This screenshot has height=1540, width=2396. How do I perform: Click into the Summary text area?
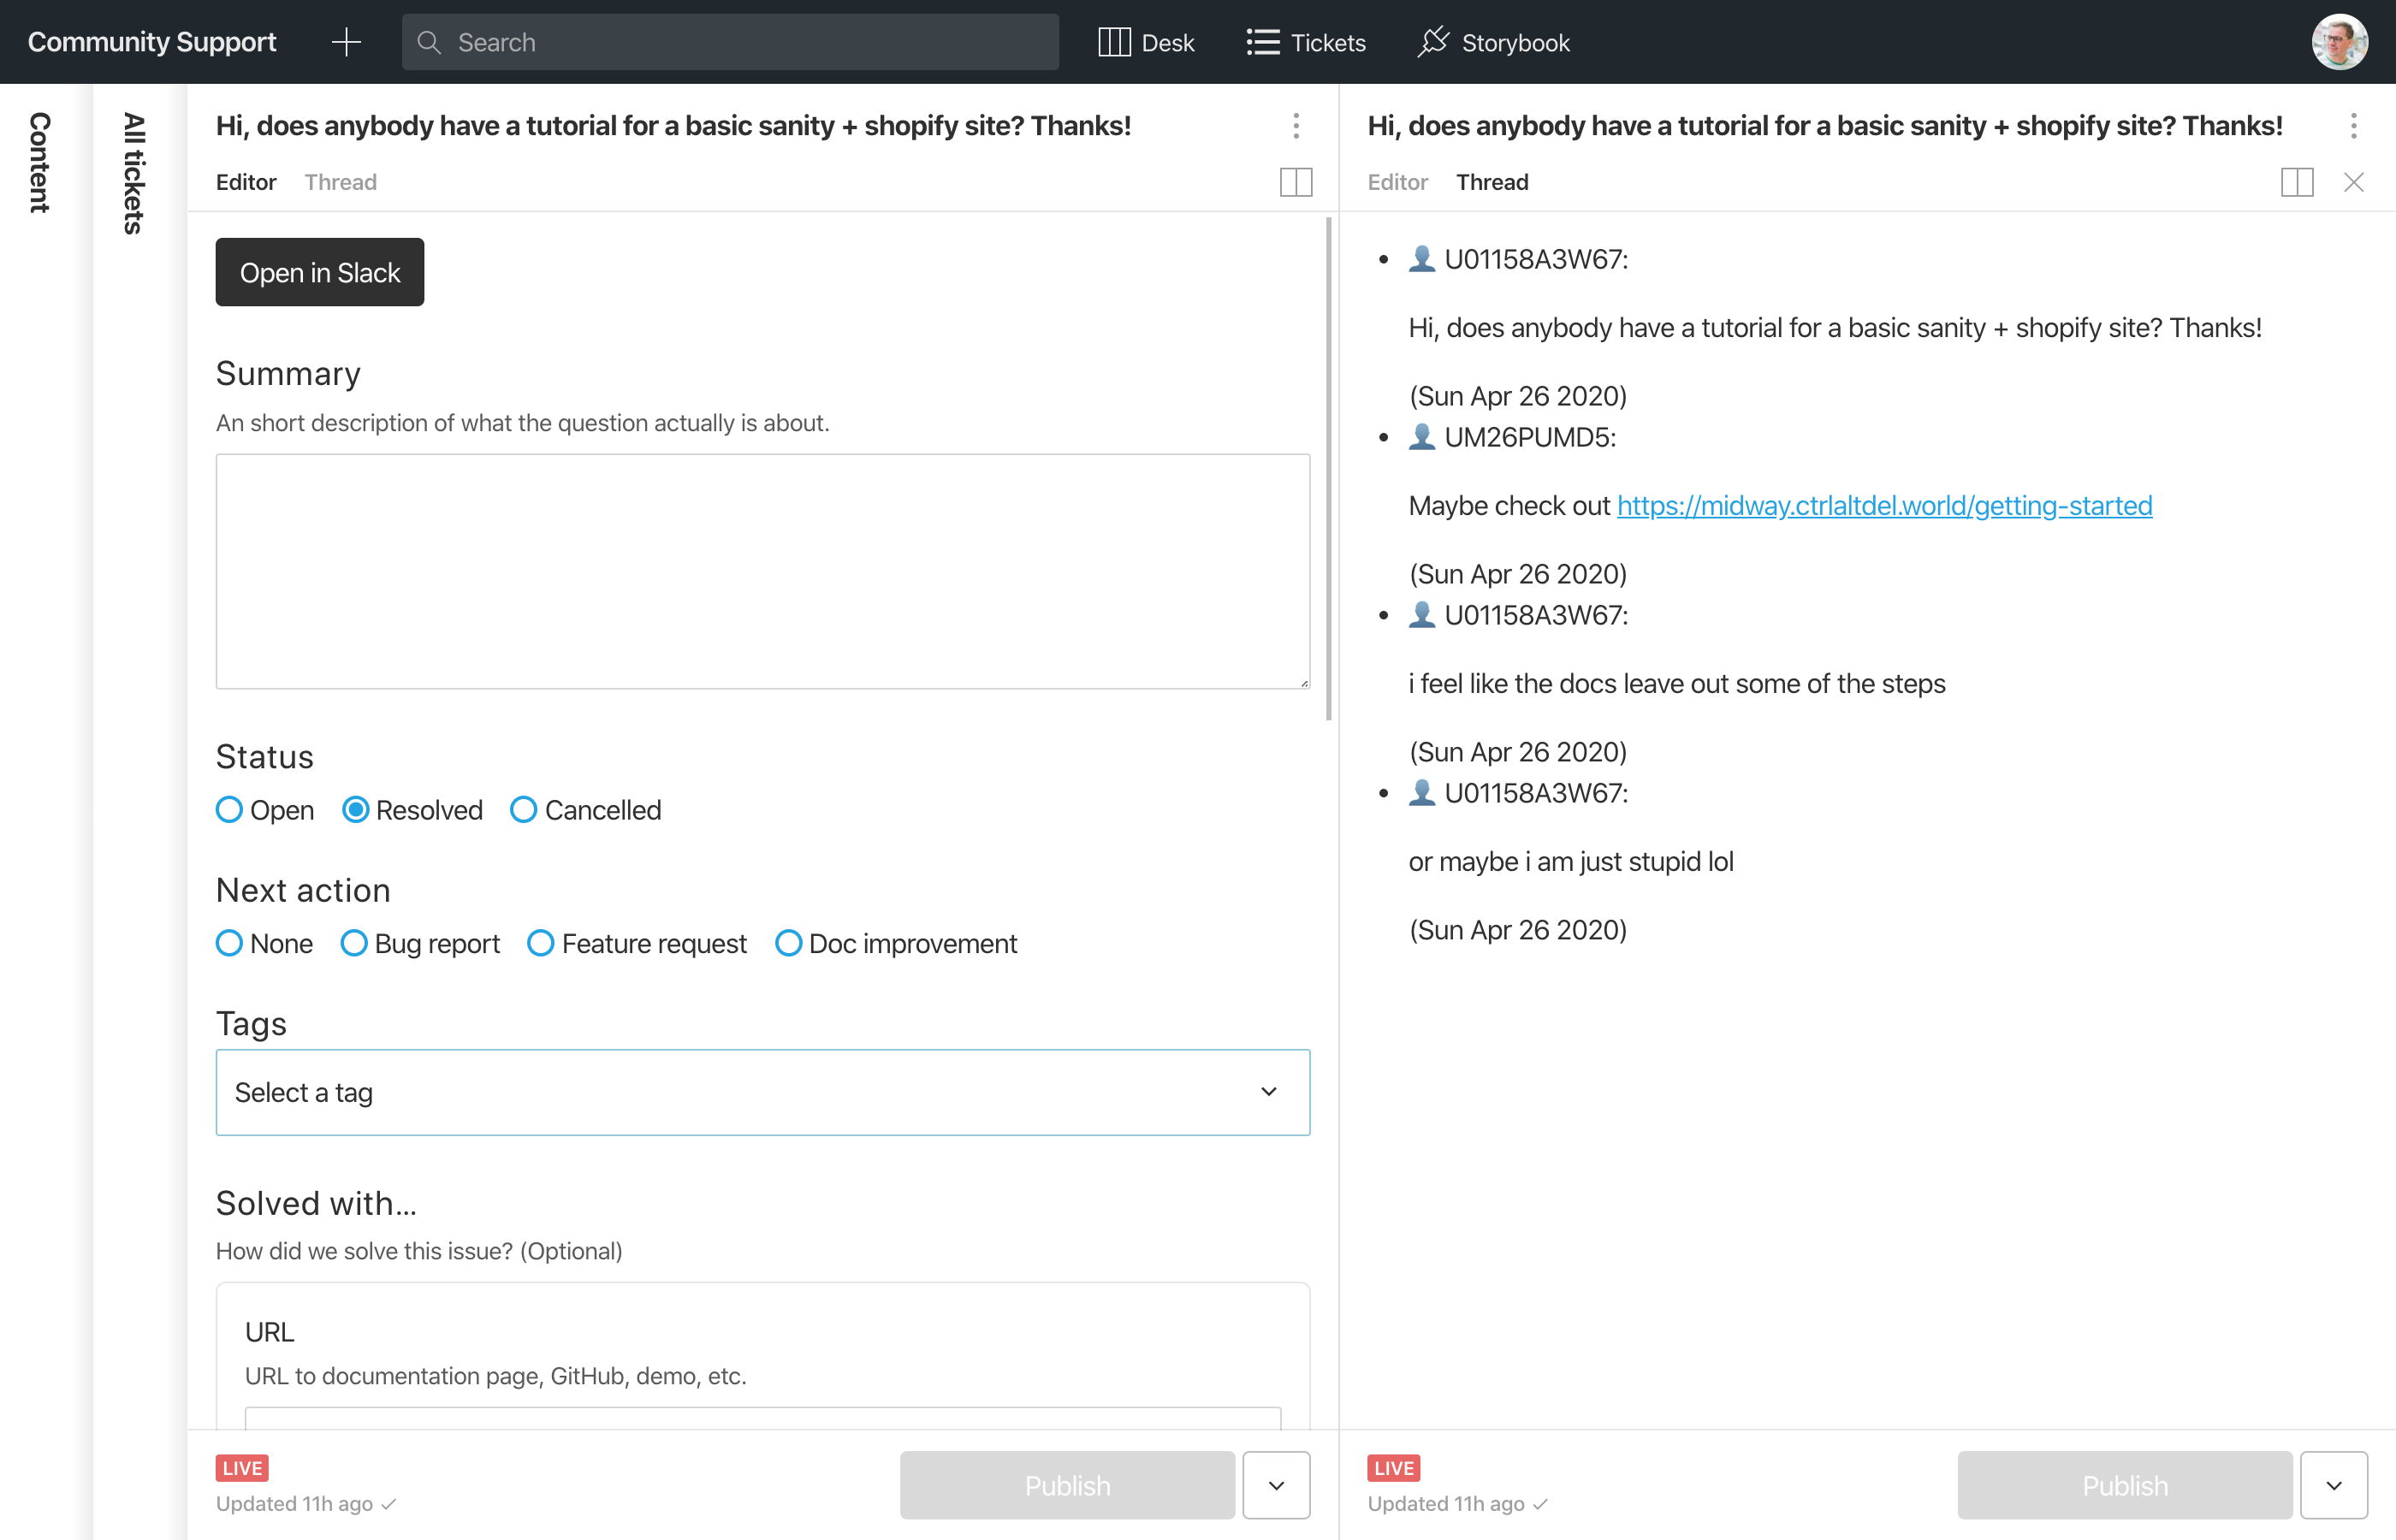pyautogui.click(x=762, y=571)
